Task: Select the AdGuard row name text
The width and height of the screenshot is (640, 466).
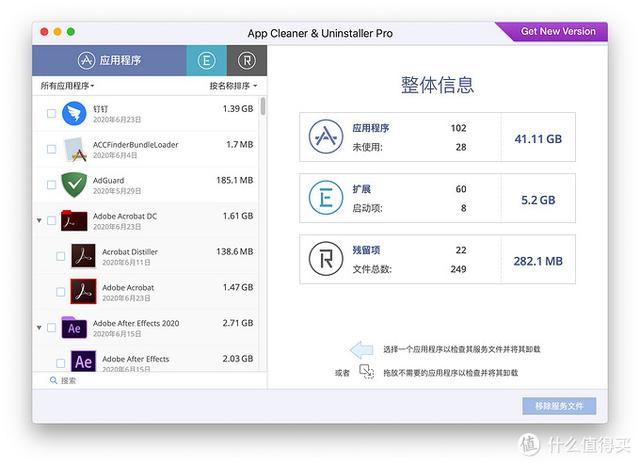Action: [109, 180]
